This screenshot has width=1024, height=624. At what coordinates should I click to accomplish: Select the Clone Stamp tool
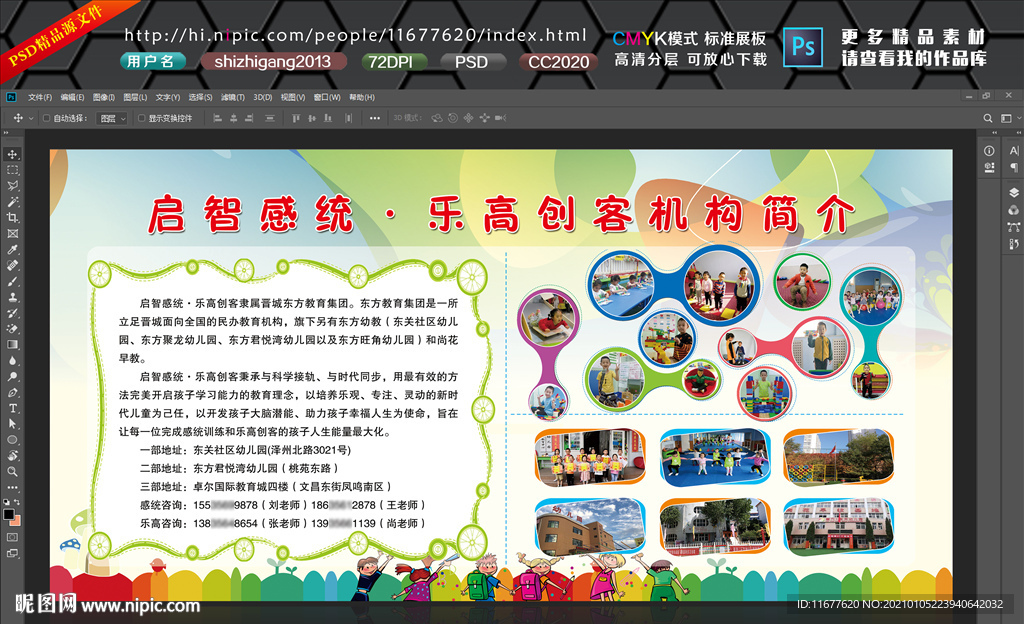[x=12, y=297]
